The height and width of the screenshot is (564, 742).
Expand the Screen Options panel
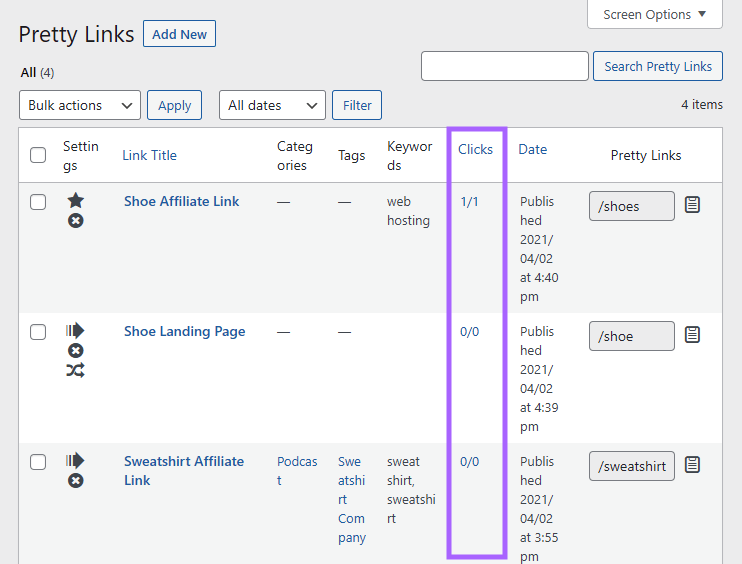pyautogui.click(x=655, y=15)
